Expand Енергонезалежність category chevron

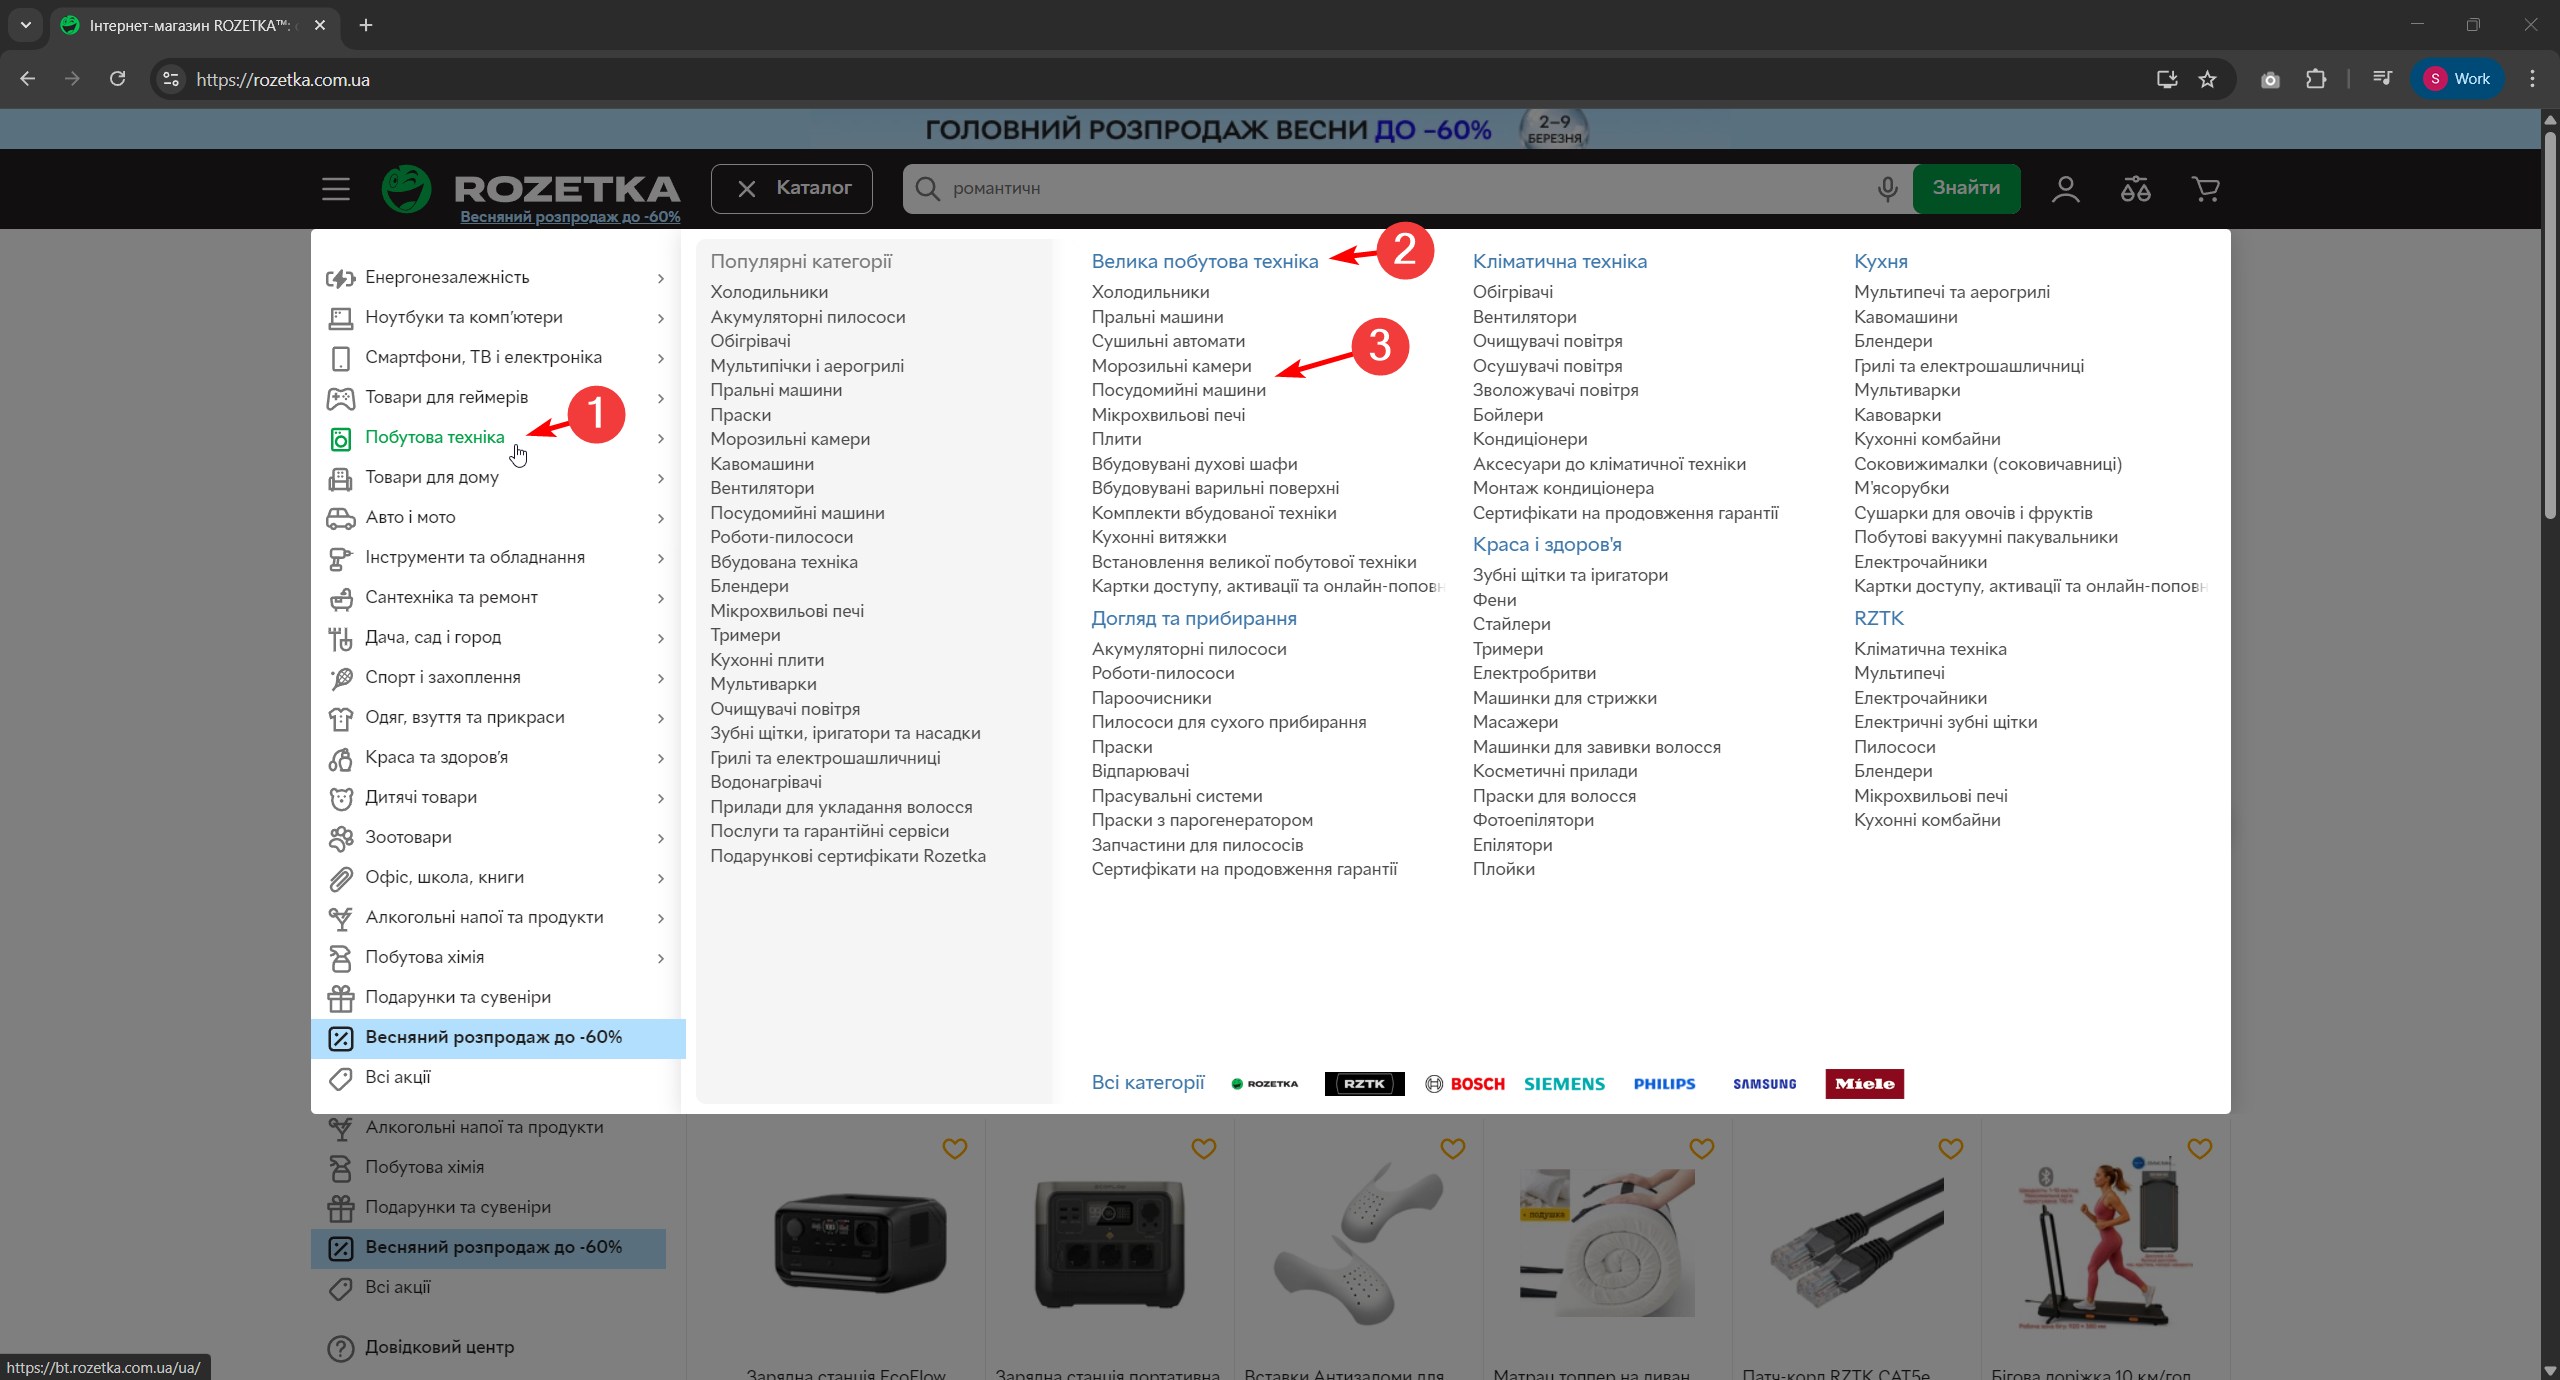tap(660, 278)
